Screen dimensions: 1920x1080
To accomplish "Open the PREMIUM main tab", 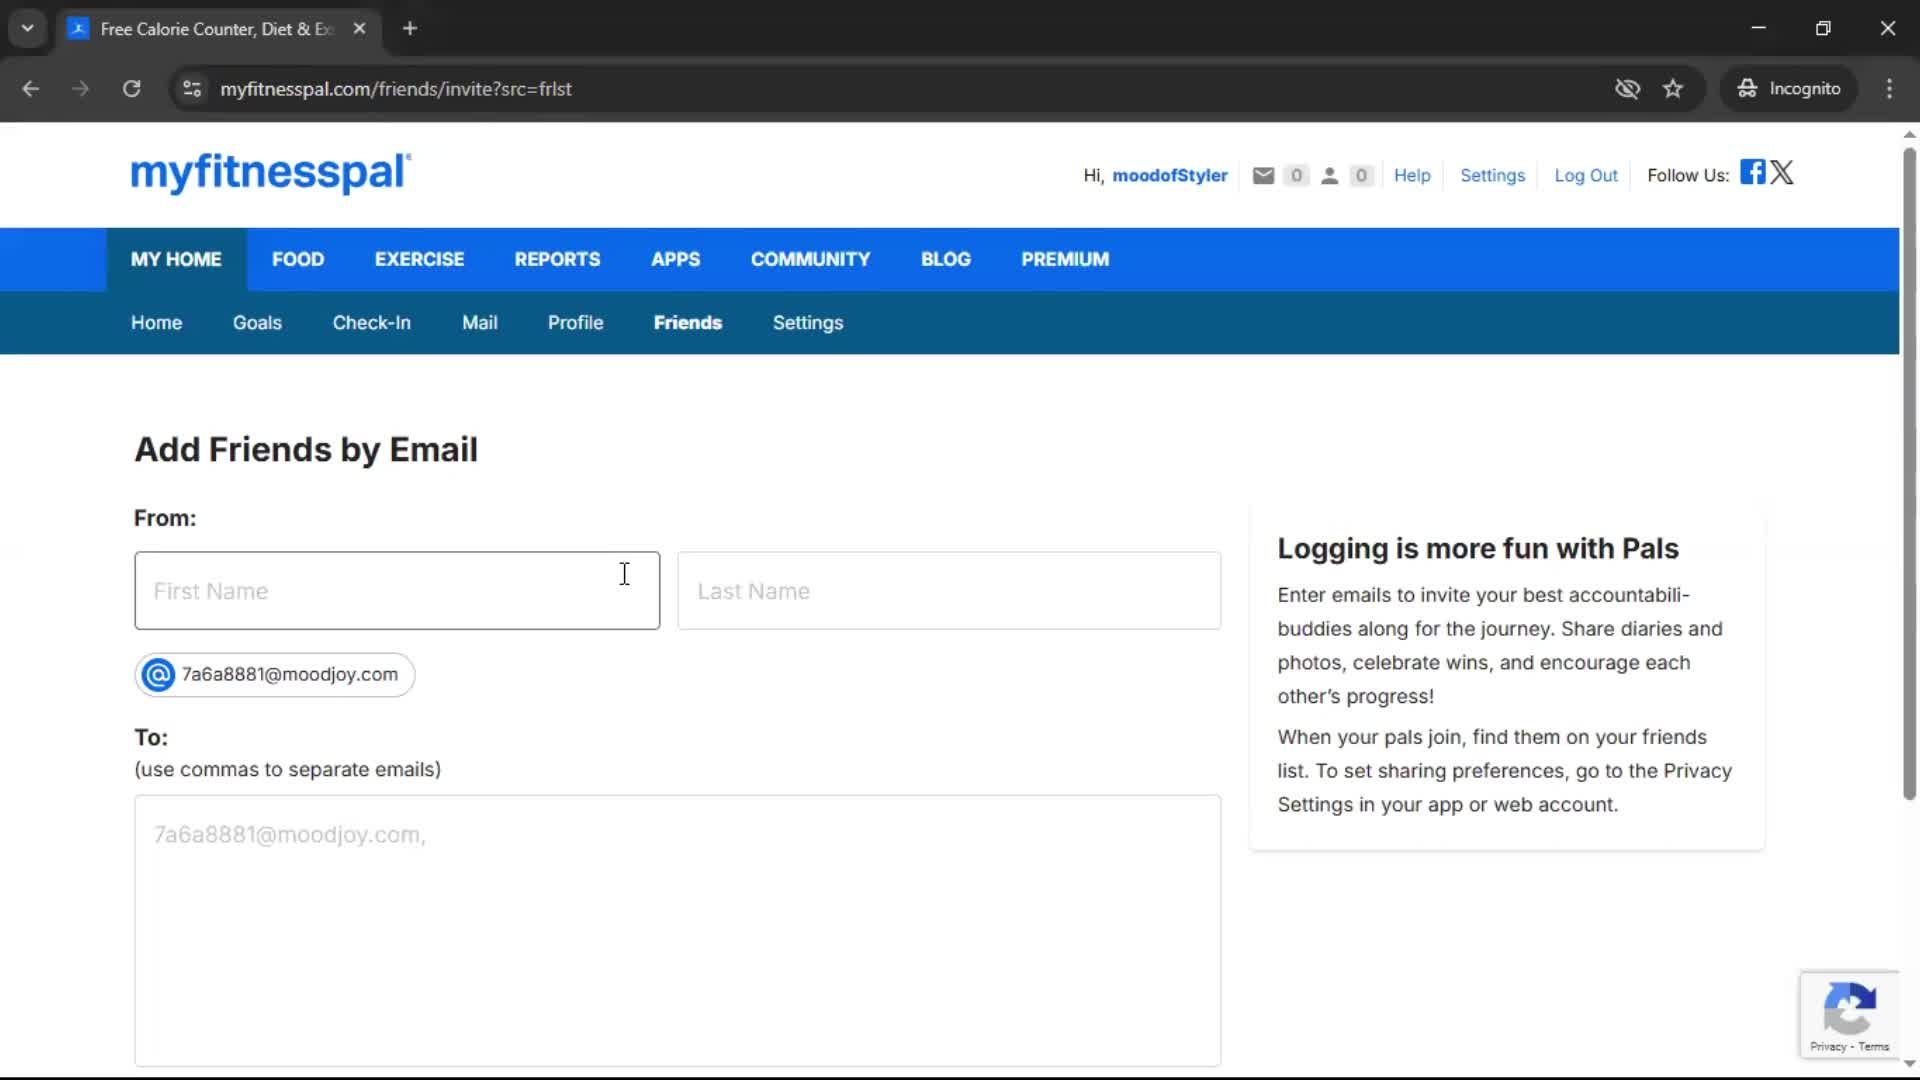I will click(x=1065, y=260).
